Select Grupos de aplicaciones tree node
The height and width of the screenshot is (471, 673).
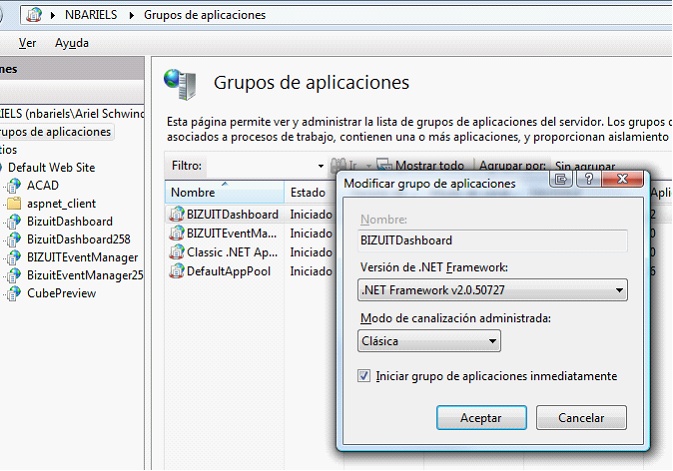click(55, 132)
